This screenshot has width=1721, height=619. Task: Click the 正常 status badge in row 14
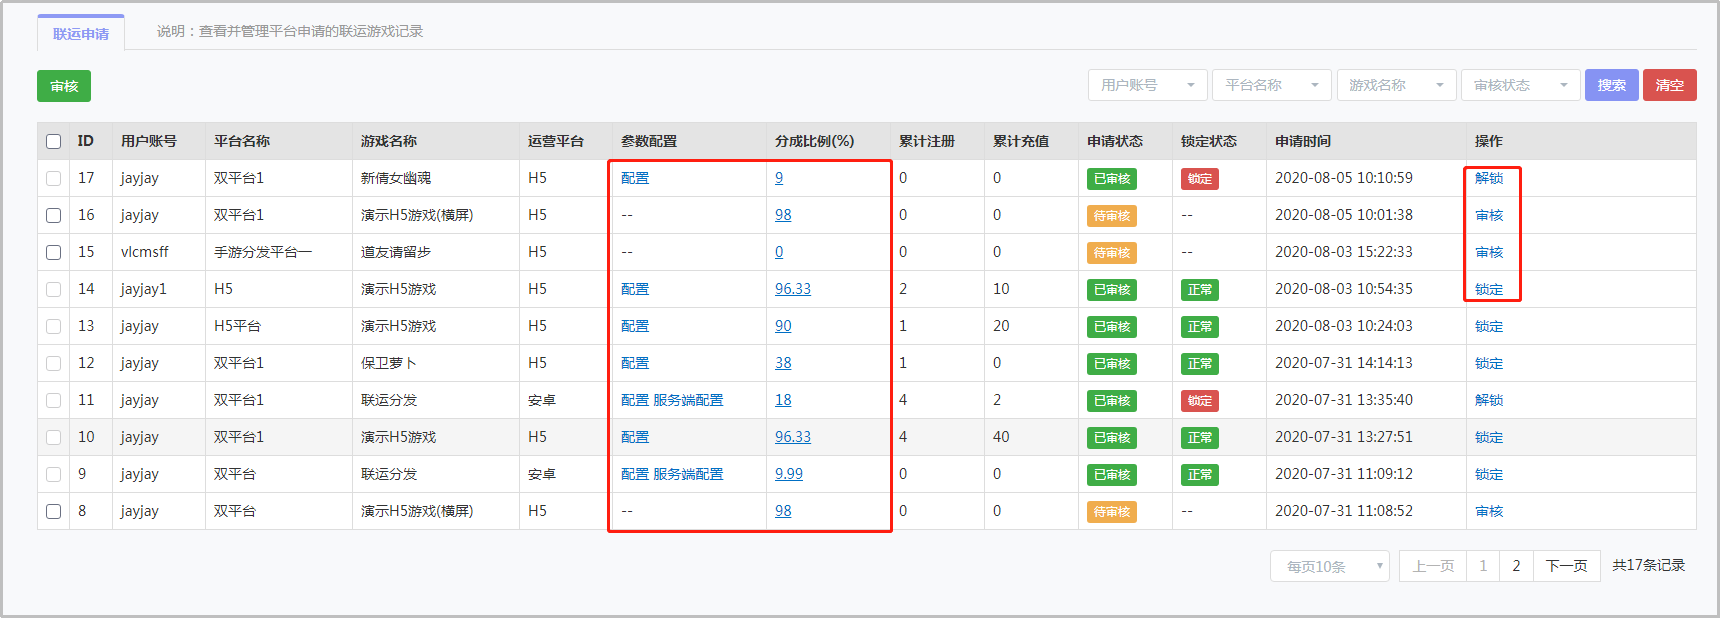(x=1200, y=290)
